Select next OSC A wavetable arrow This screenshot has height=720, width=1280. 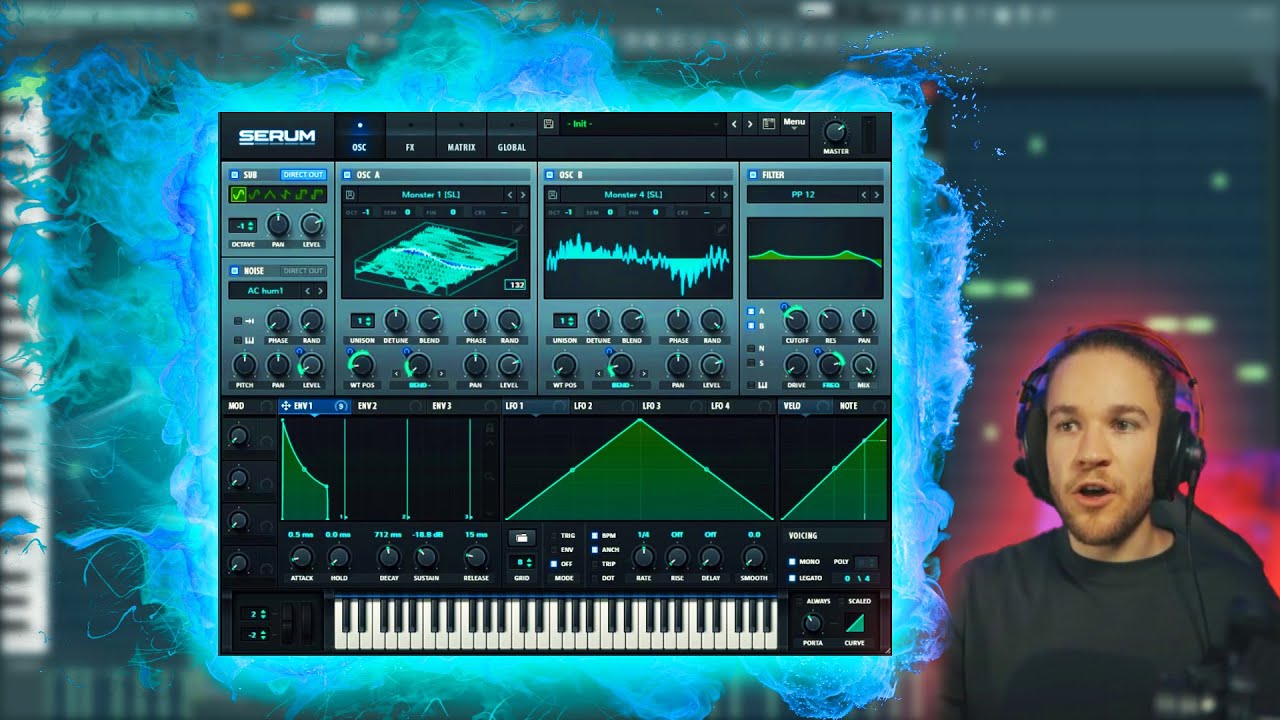point(523,195)
